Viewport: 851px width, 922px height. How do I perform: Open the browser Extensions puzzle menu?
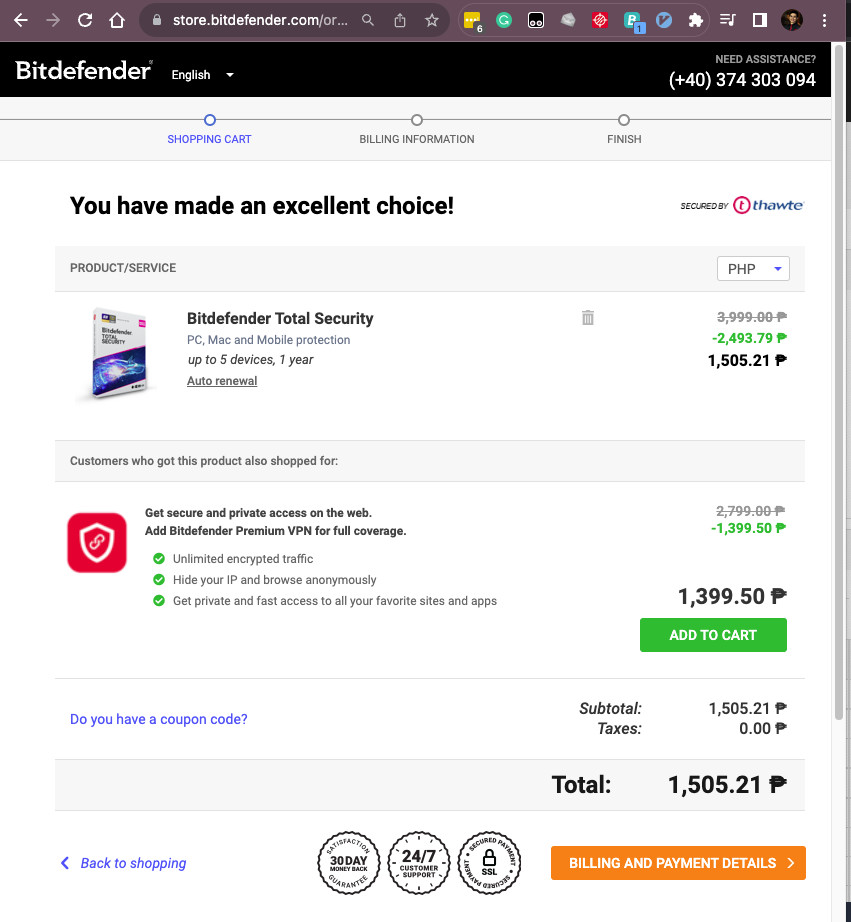tap(696, 20)
